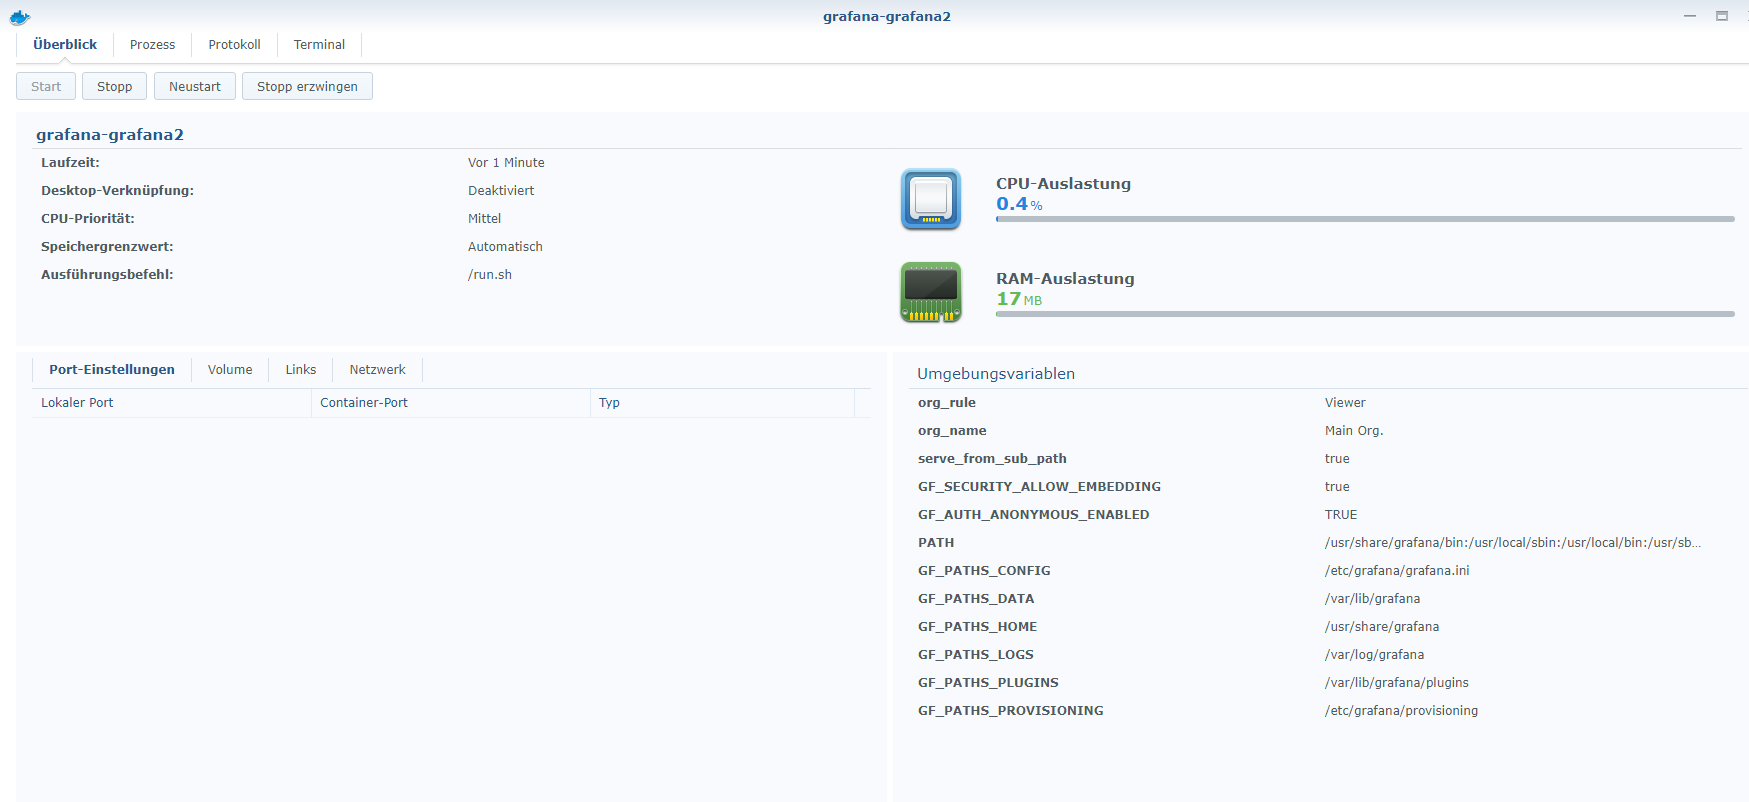Select the Port-Einstellungen tab
This screenshot has width=1749, height=802.
(x=112, y=369)
